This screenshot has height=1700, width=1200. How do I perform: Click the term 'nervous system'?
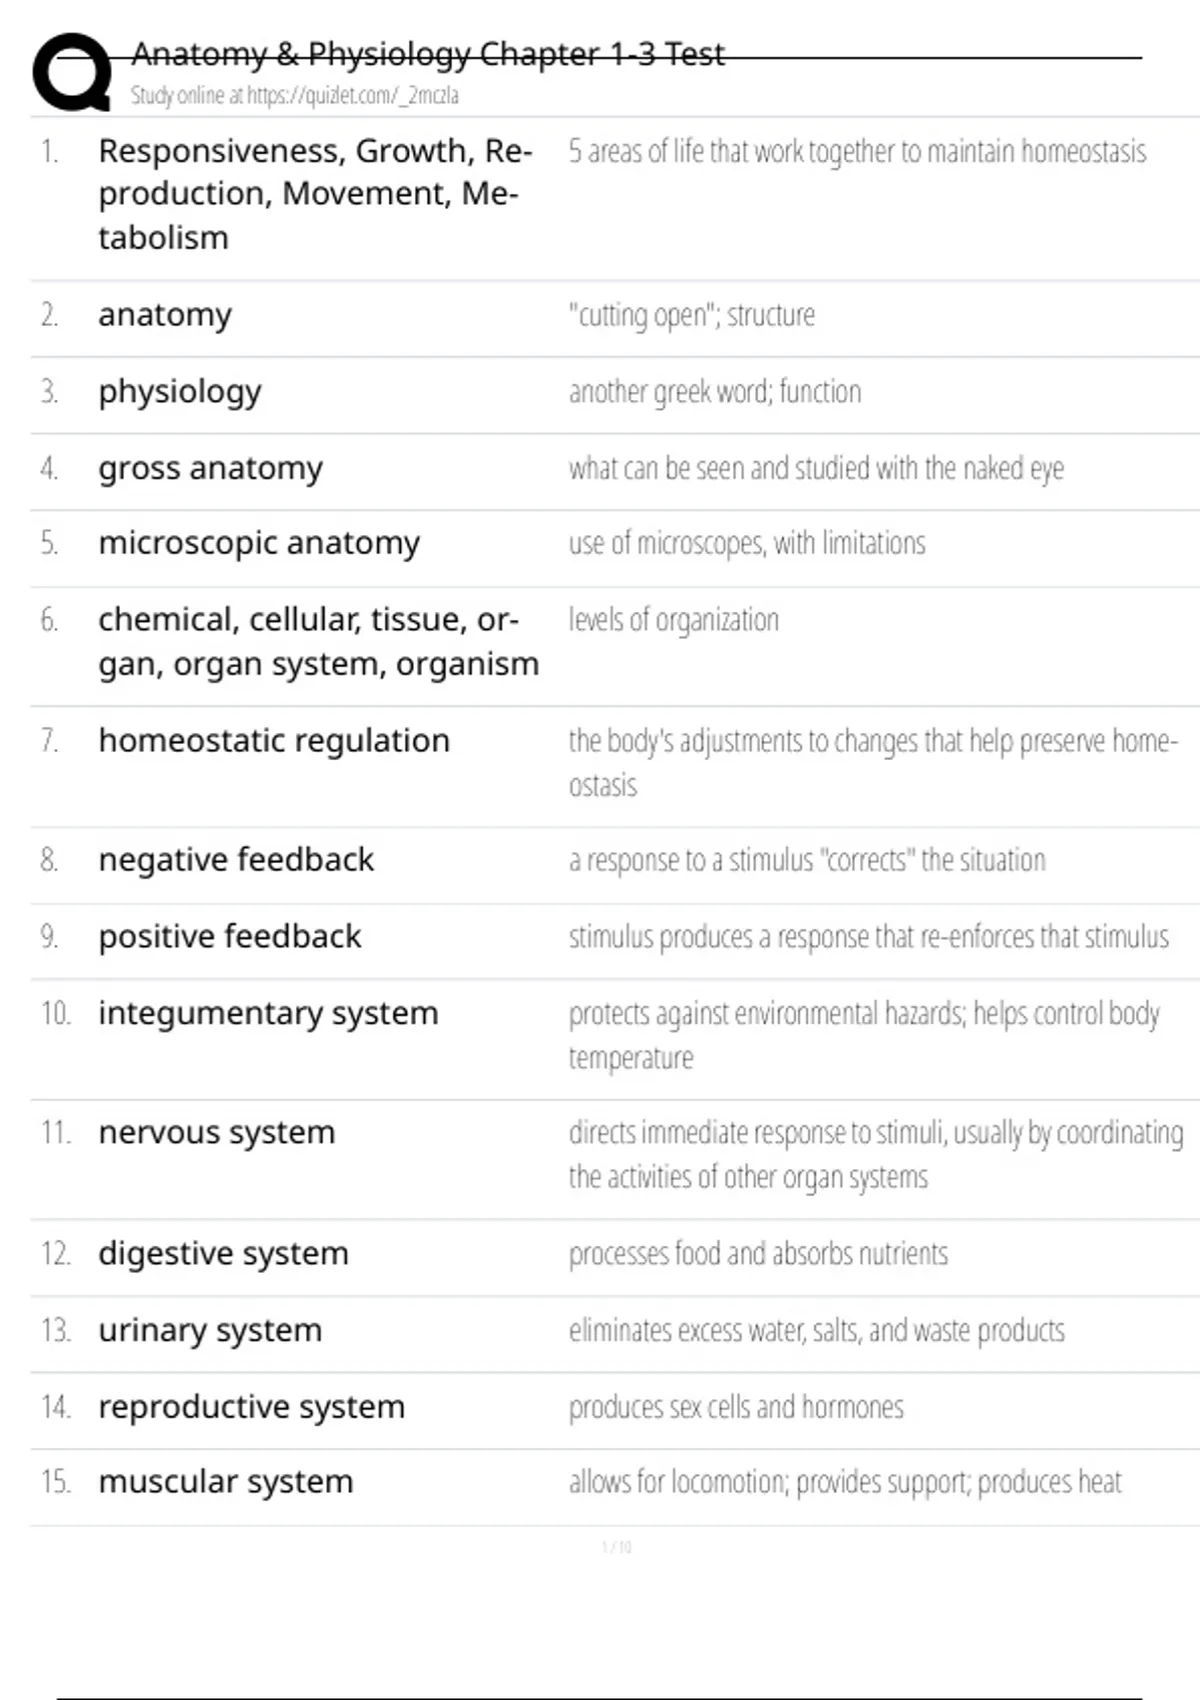(217, 1133)
